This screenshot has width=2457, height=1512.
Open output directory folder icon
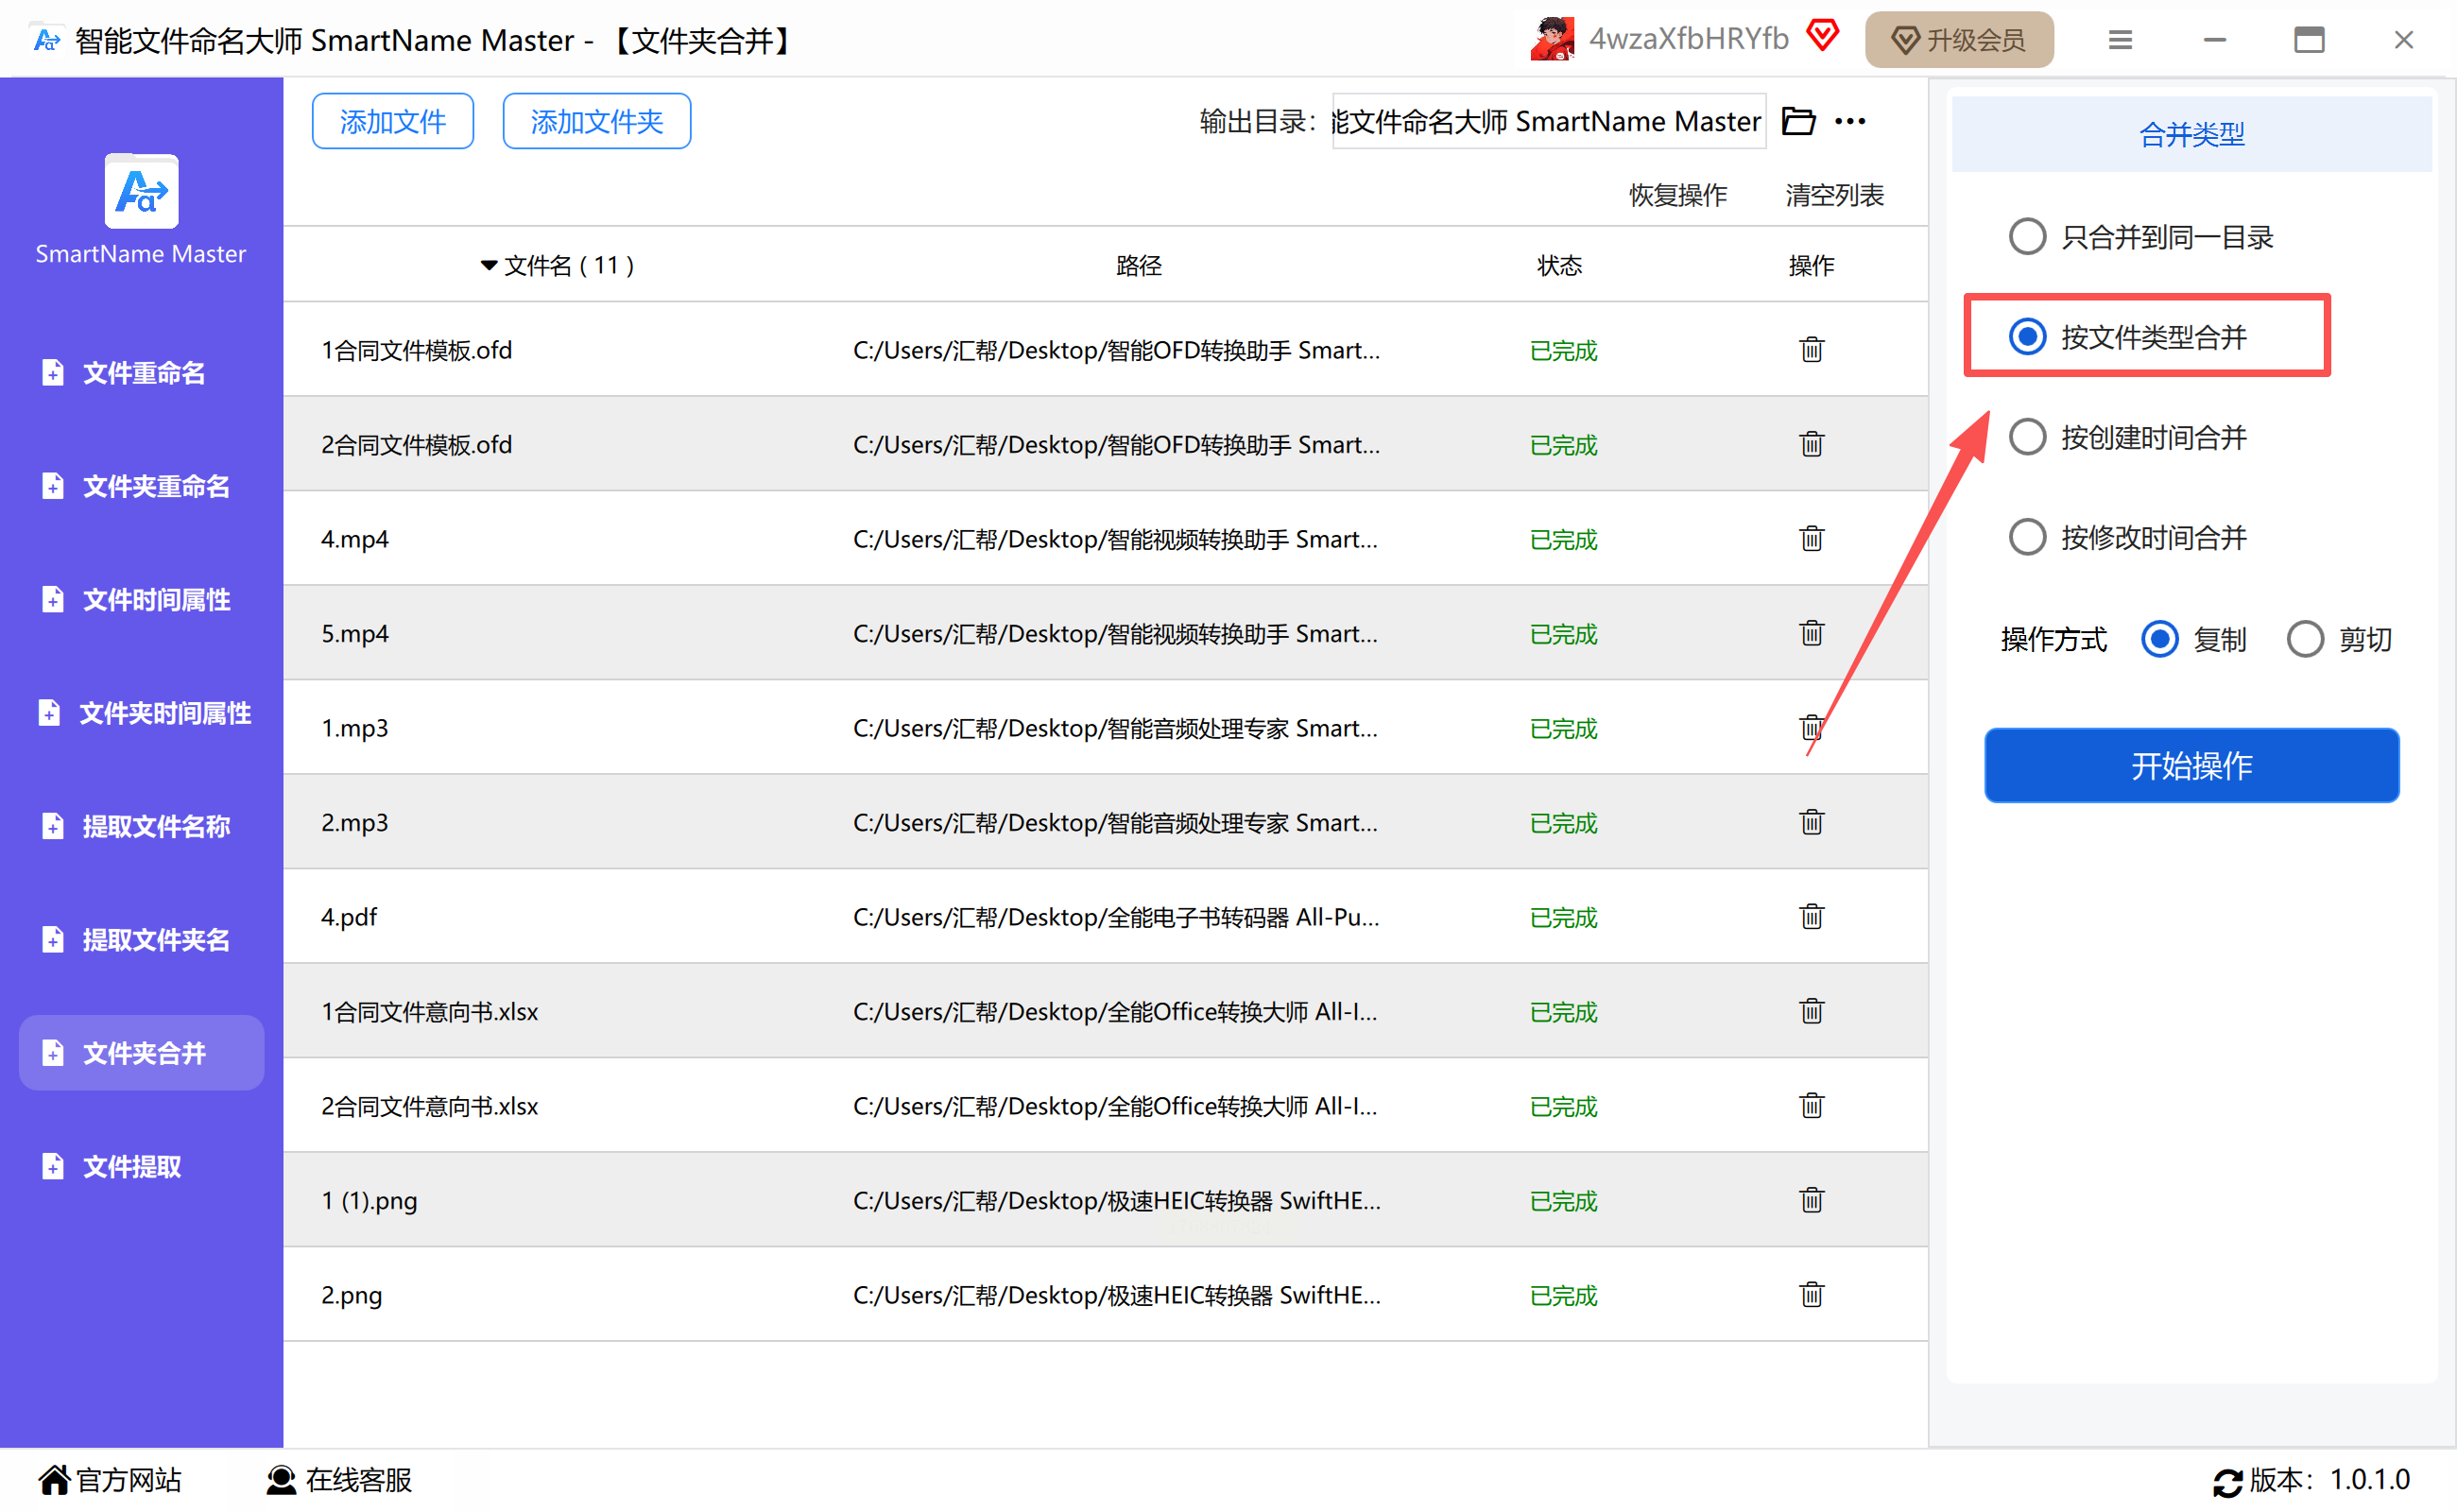tap(1798, 122)
